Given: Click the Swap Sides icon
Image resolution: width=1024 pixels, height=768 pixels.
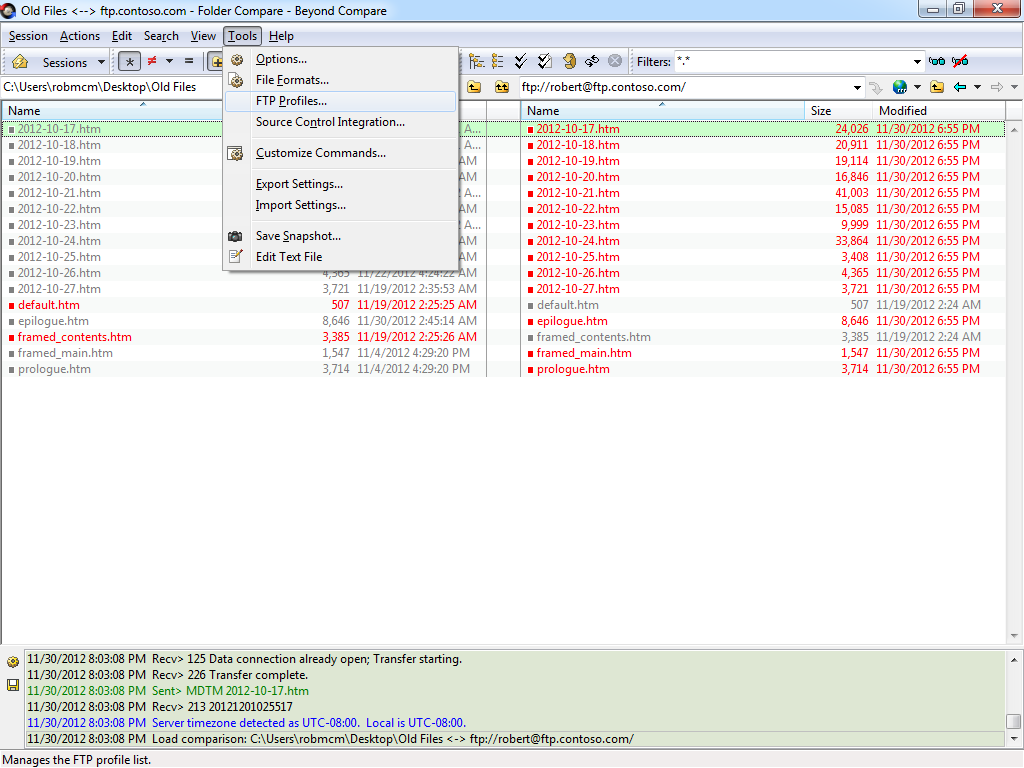Looking at the screenshot, I should click(592, 61).
